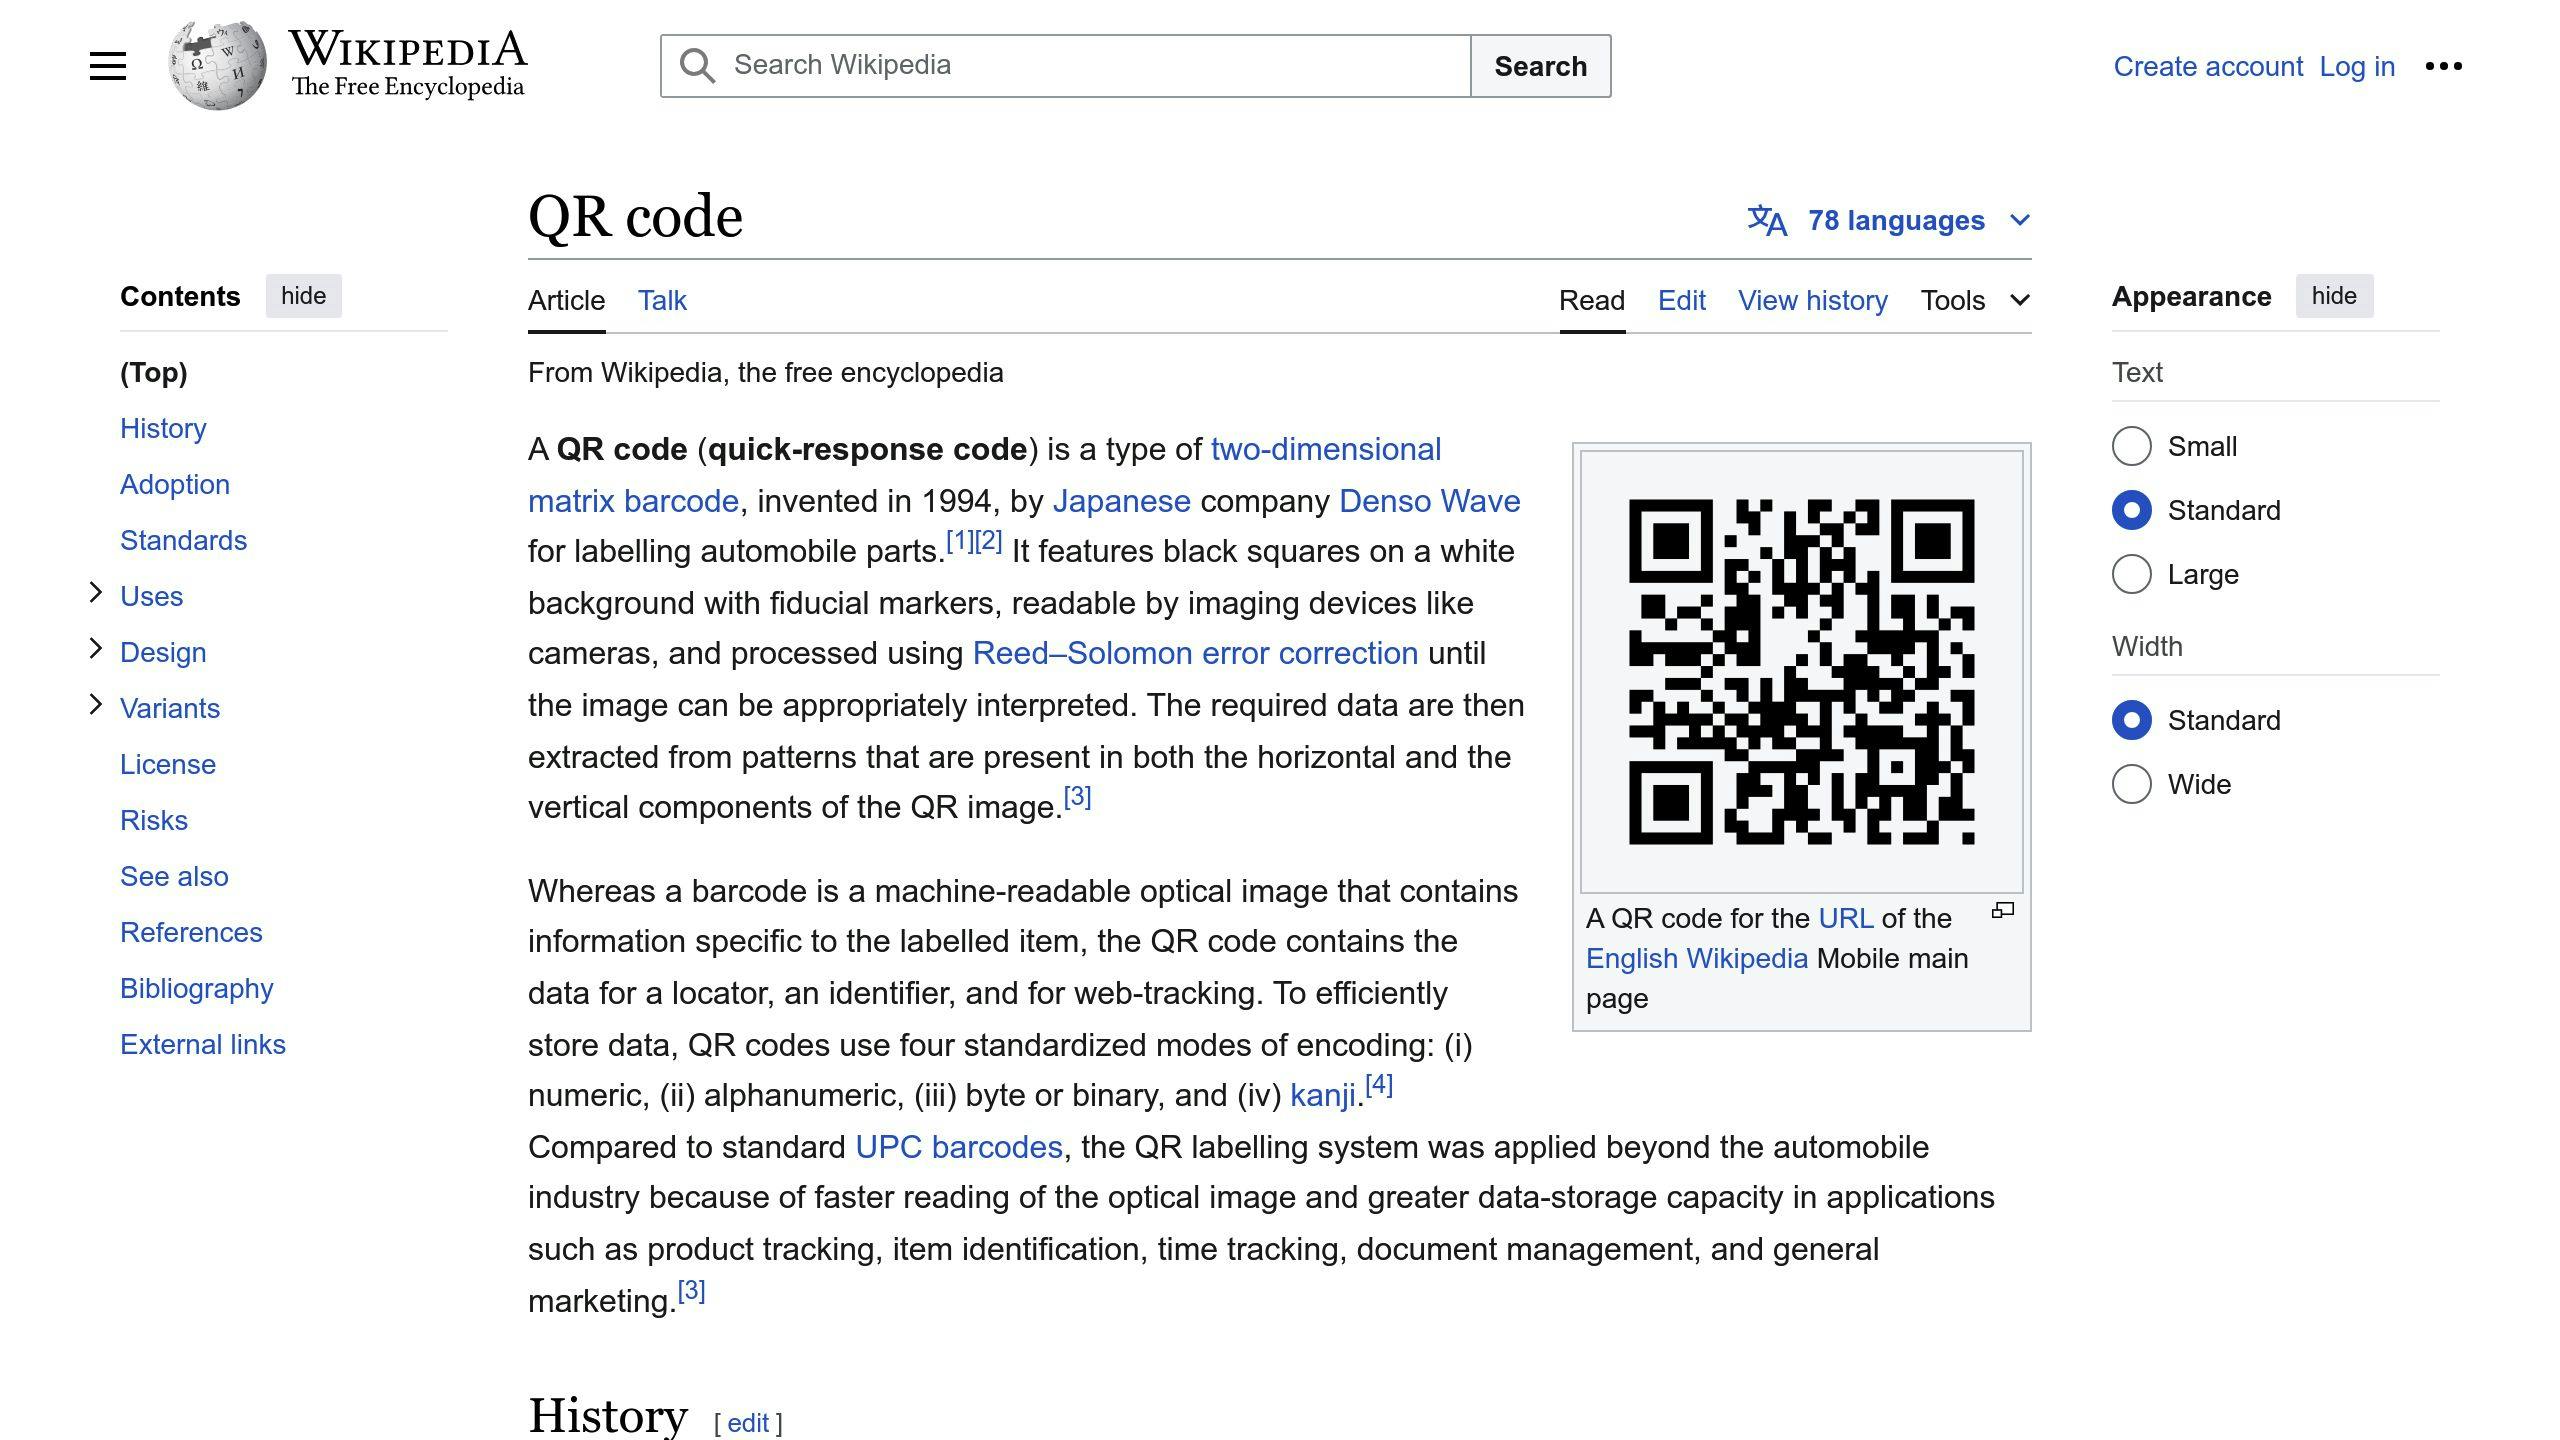The width and height of the screenshot is (2560, 1440).
Task: Open the Tools dropdown menu
Action: pos(1975,300)
